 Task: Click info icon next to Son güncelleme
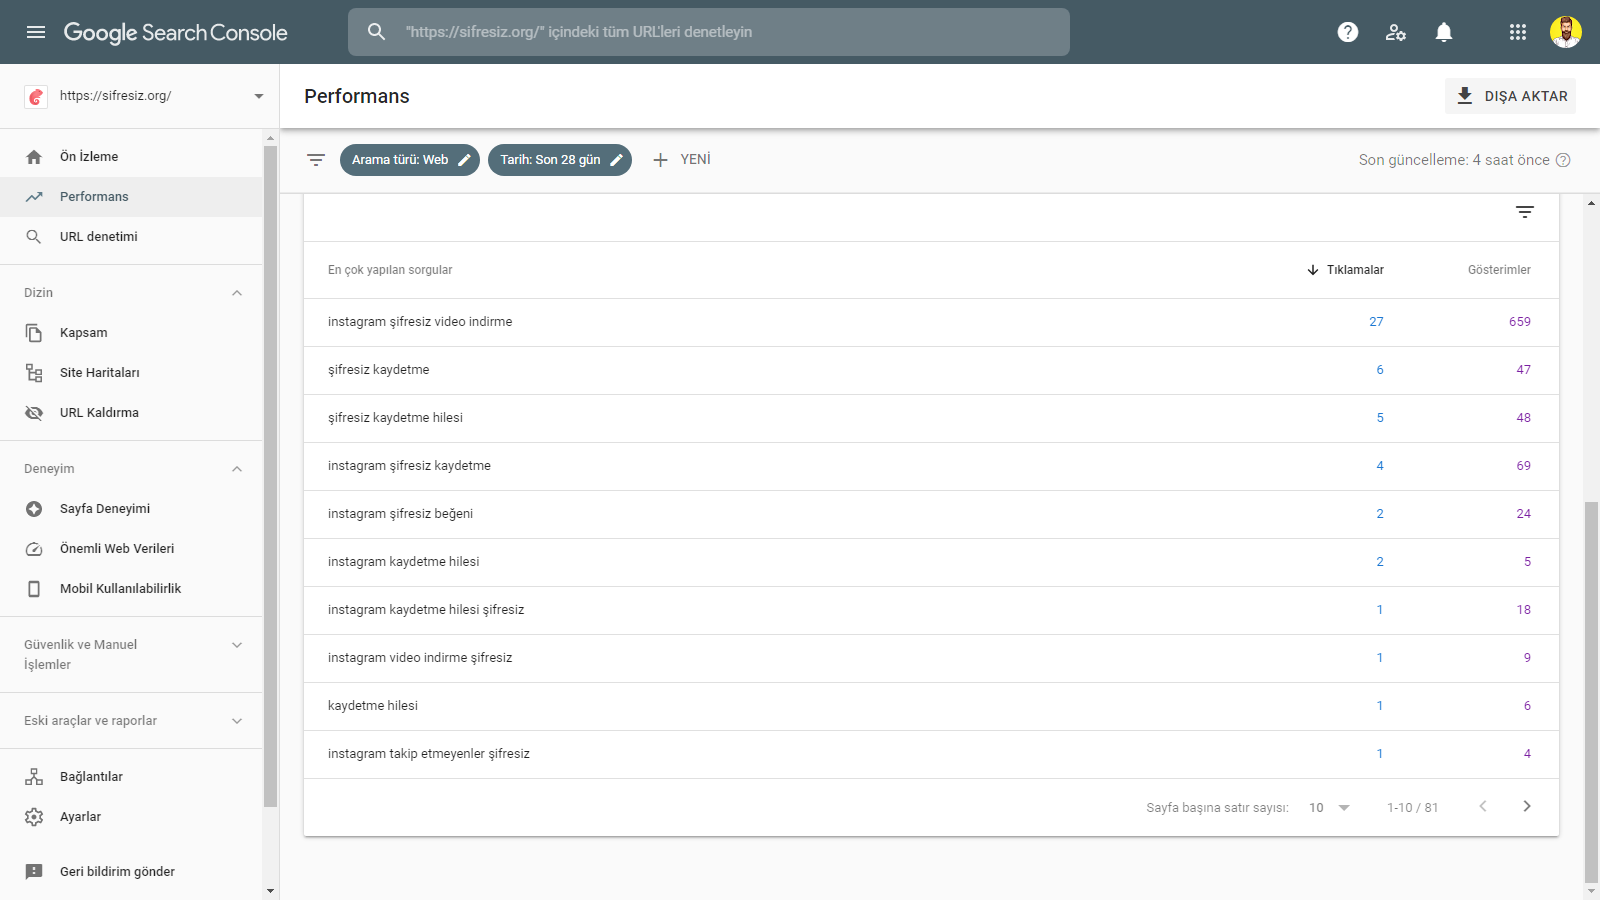click(x=1564, y=160)
